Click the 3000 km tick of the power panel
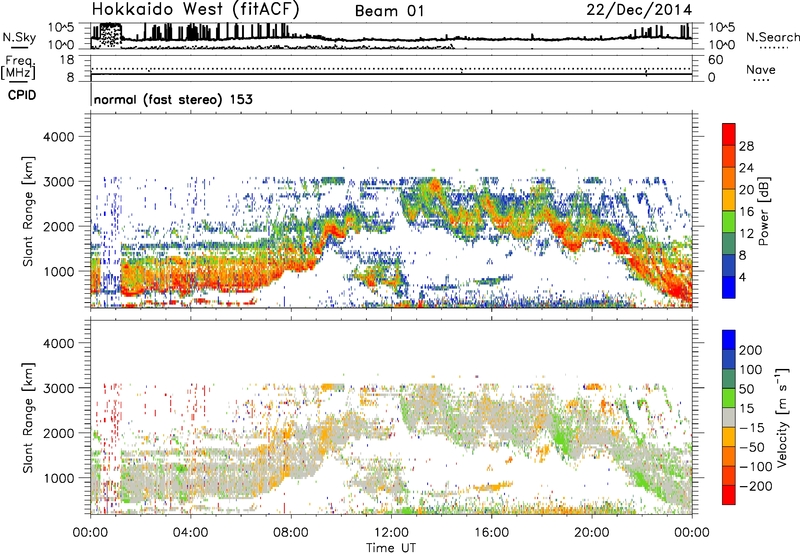 click(58, 182)
